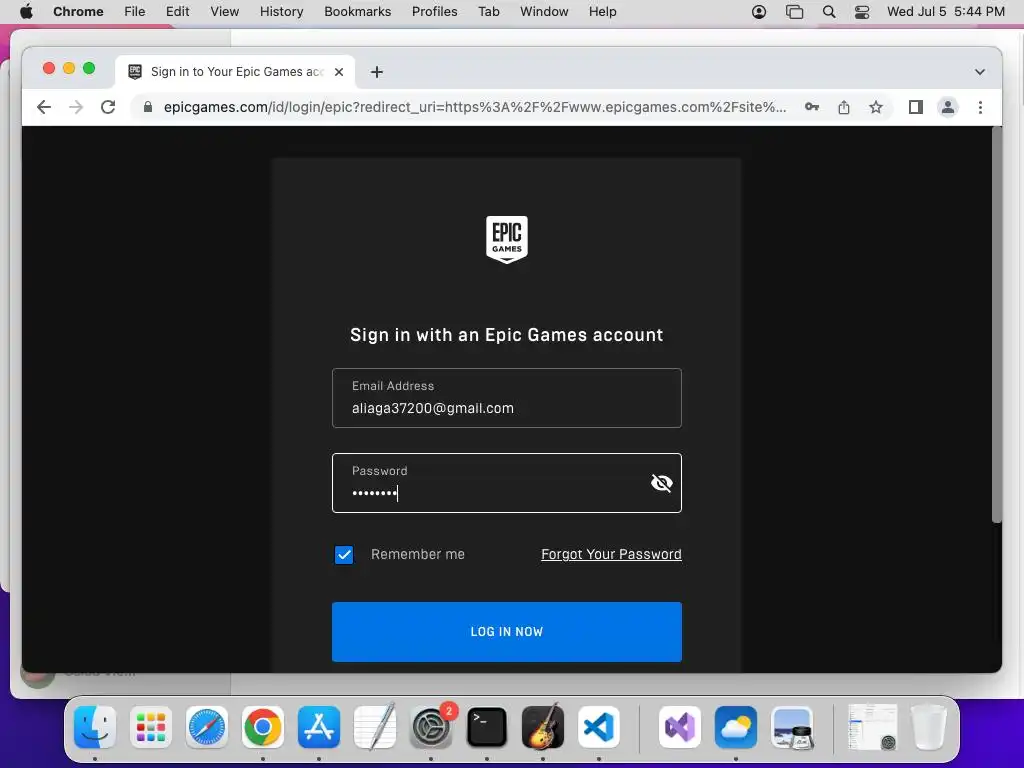Screen dimensions: 1024x768
Task: Open Visual Studio from the dock
Action: (680, 727)
